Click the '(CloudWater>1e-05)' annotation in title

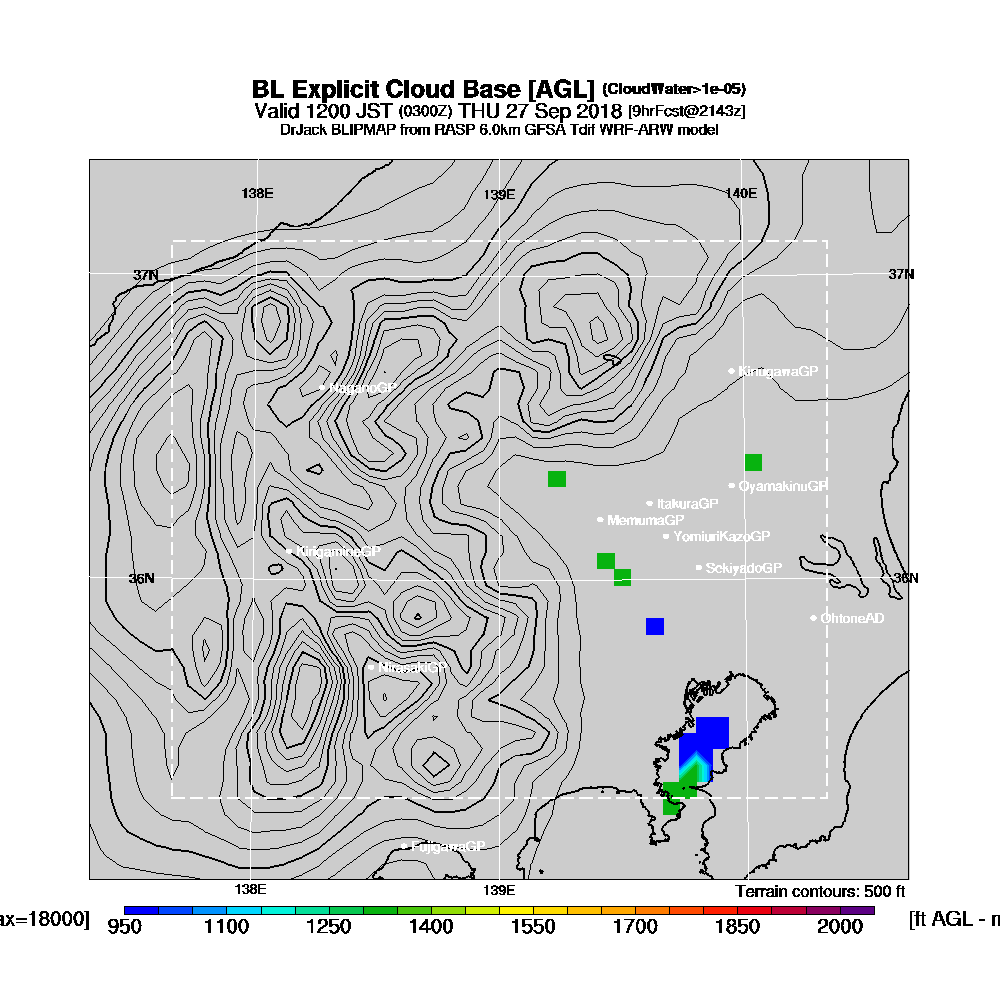click(674, 89)
